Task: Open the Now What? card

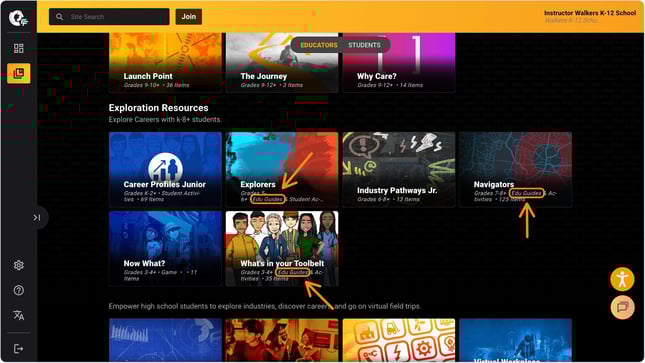Action: coord(165,249)
